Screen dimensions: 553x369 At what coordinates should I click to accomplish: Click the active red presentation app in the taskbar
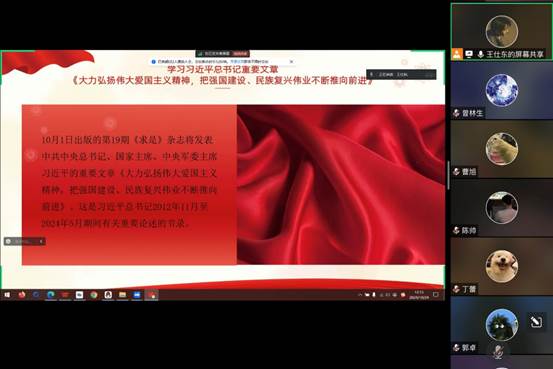coord(152,295)
